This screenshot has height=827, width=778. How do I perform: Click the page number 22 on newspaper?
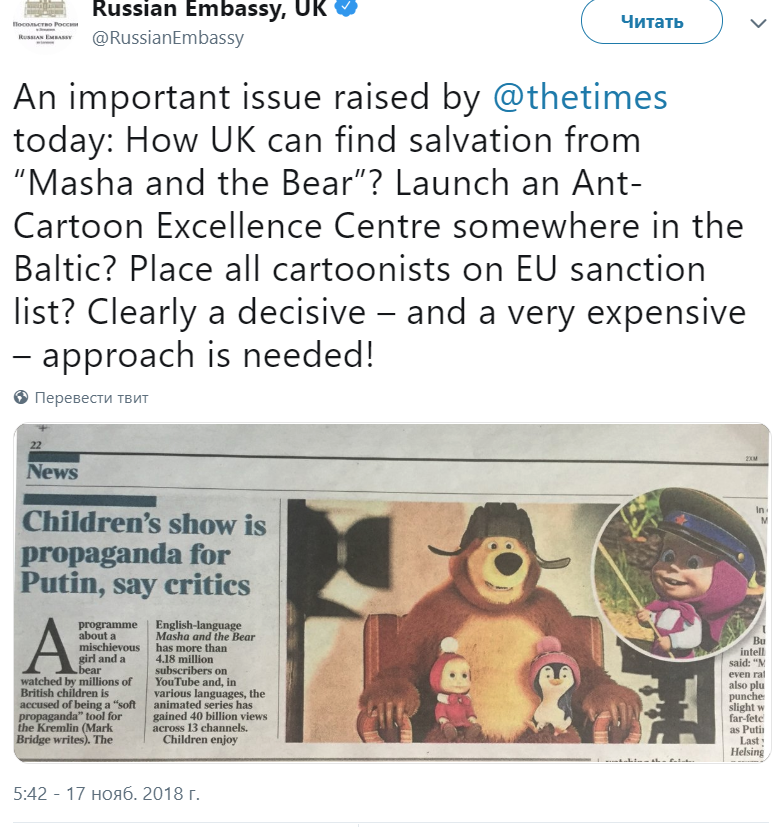pos(35,445)
